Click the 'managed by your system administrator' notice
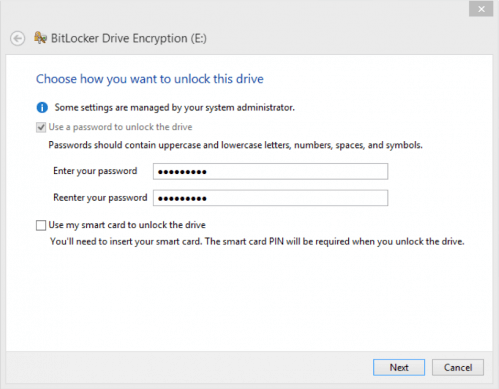The width and height of the screenshot is (499, 389). (x=175, y=108)
